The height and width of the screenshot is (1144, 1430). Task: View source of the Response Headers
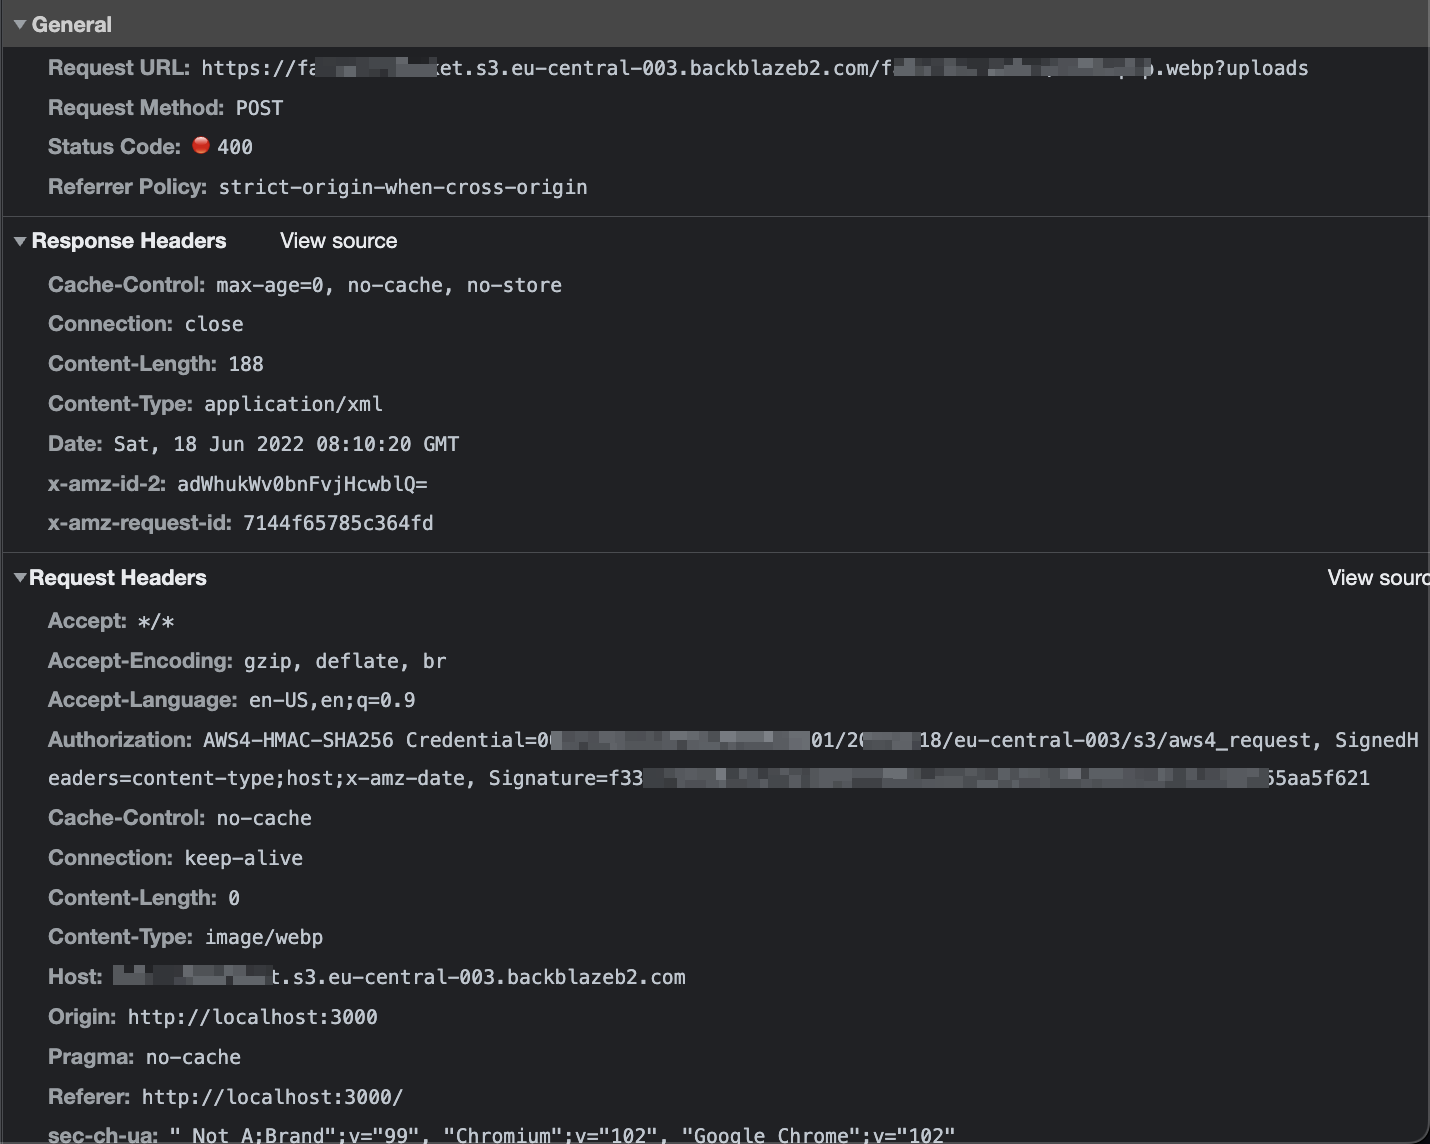[338, 240]
